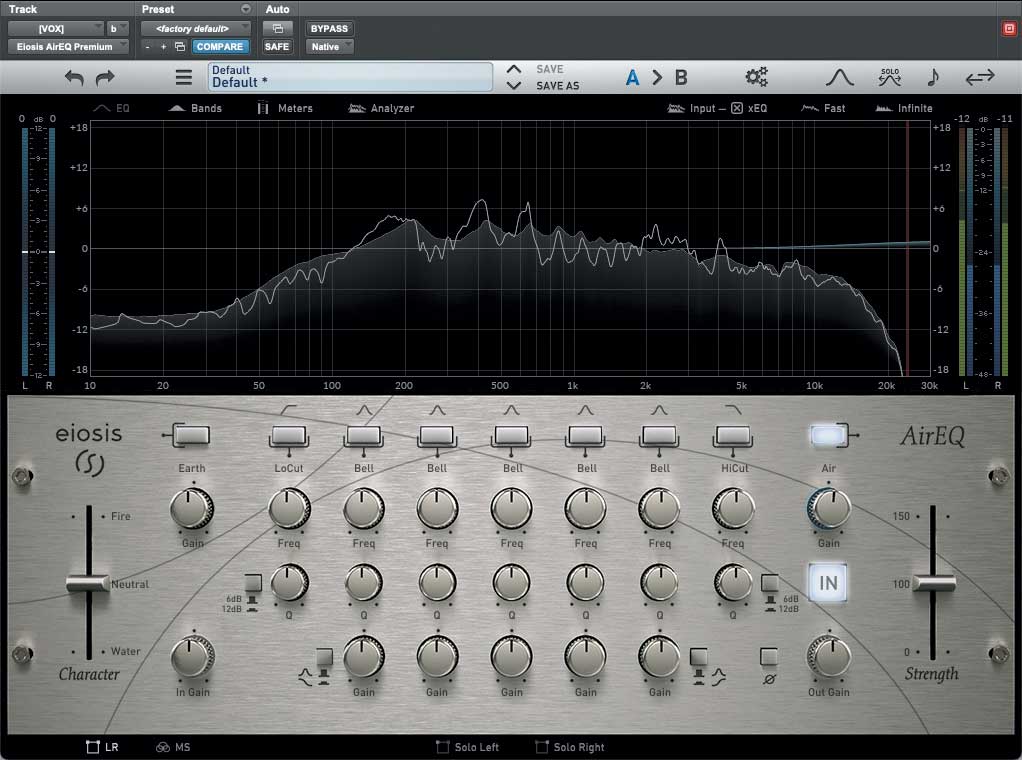Toggle the SOLO band icon
1022x760 pixels.
pyautogui.click(x=890, y=77)
